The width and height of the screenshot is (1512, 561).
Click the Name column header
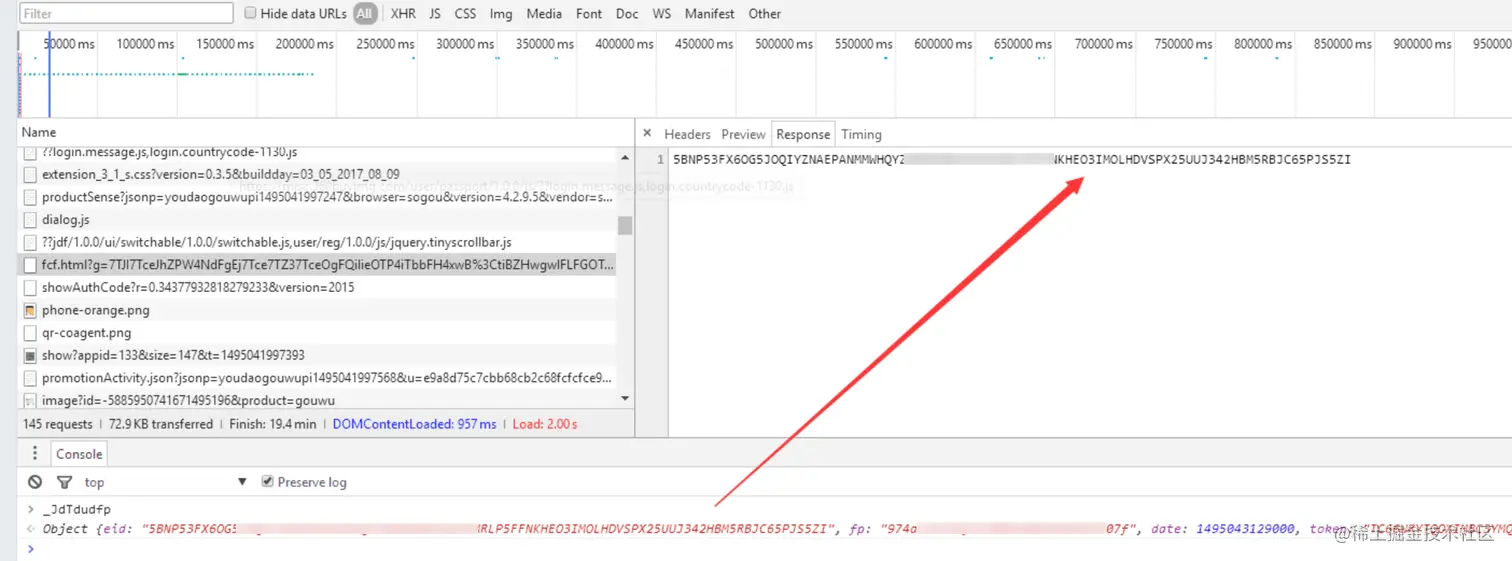[x=39, y=132]
